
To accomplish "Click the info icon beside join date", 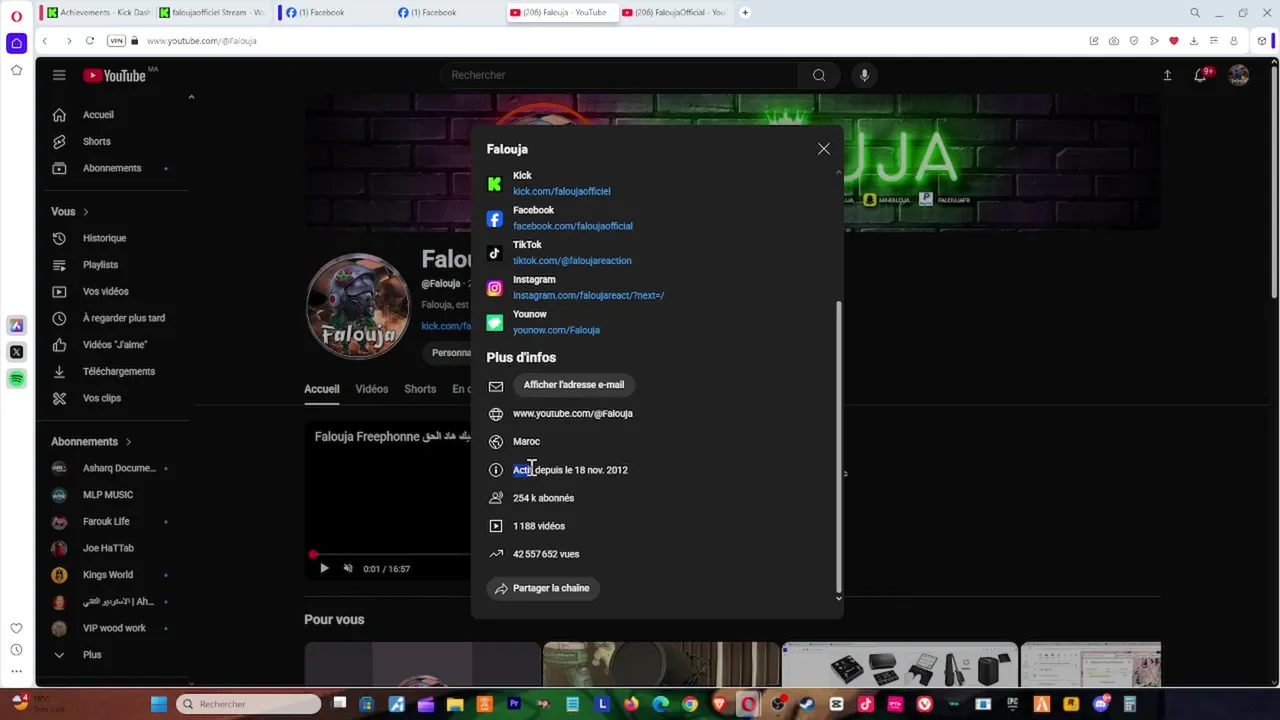I will [x=496, y=470].
